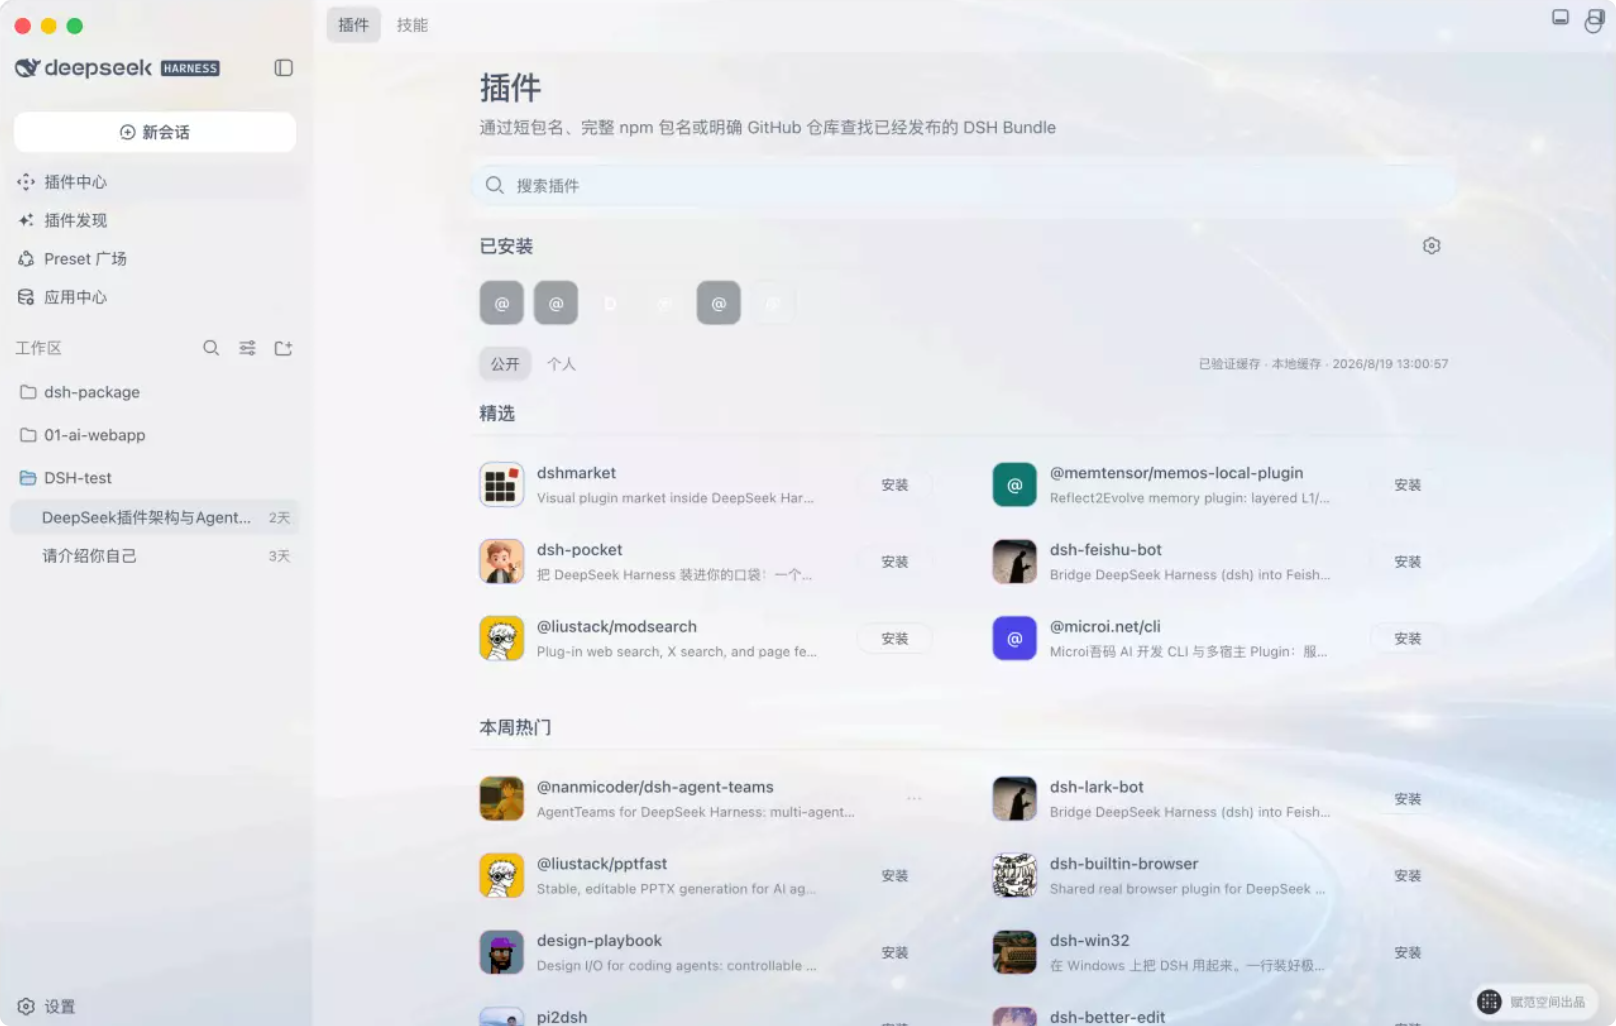
Task: Switch to the 插件 tab
Action: click(353, 25)
